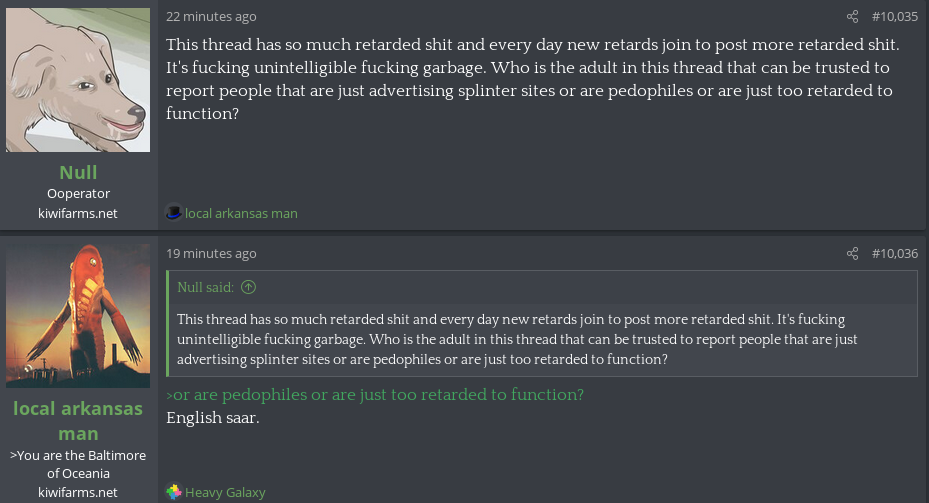
Task: Click the share icon on post #10,035
Action: [x=852, y=16]
